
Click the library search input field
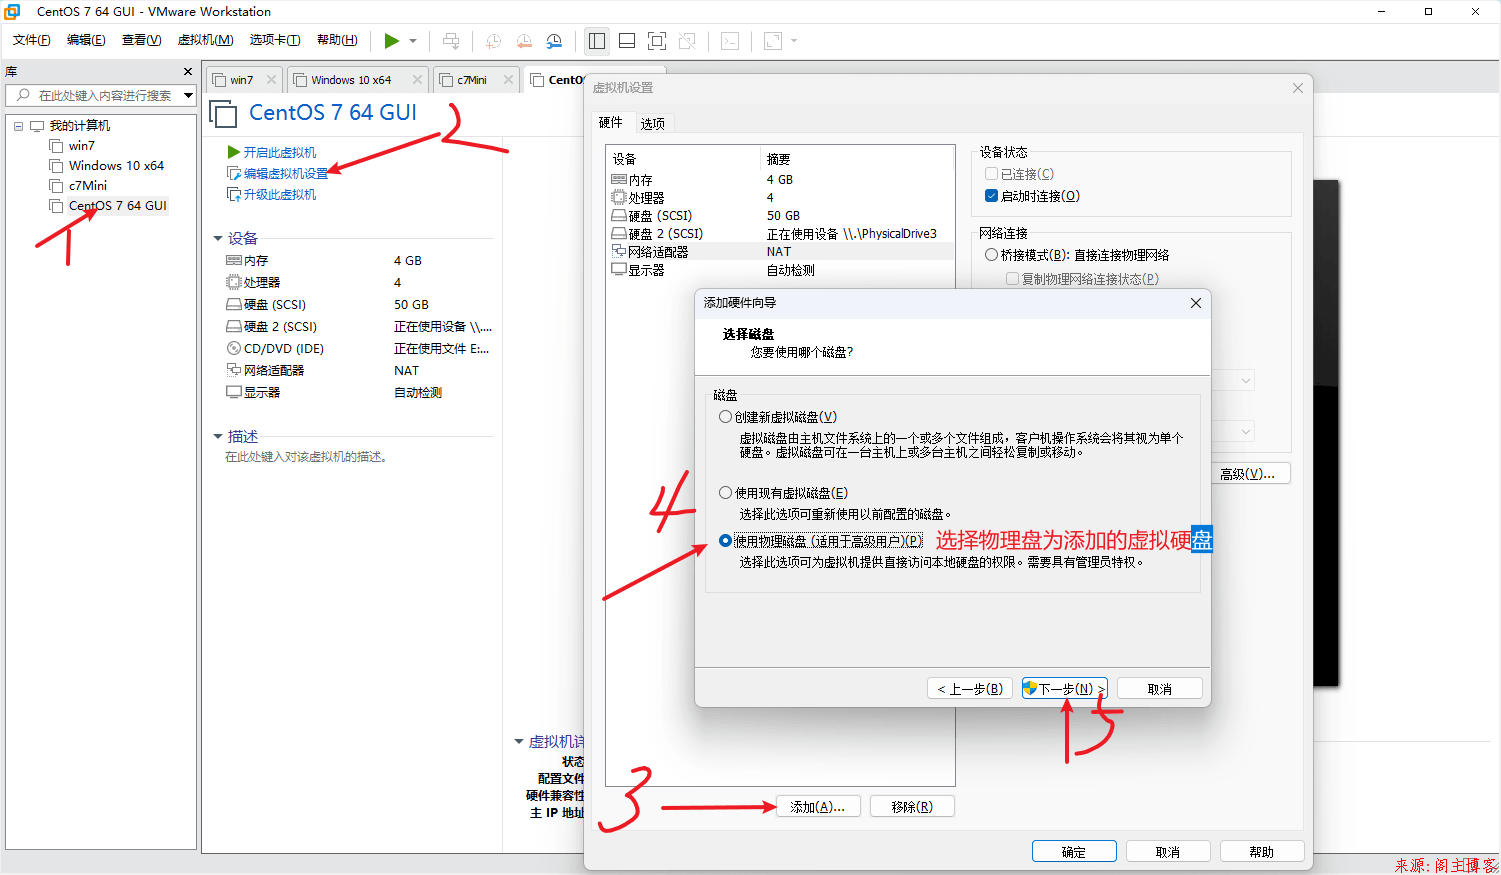(100, 95)
